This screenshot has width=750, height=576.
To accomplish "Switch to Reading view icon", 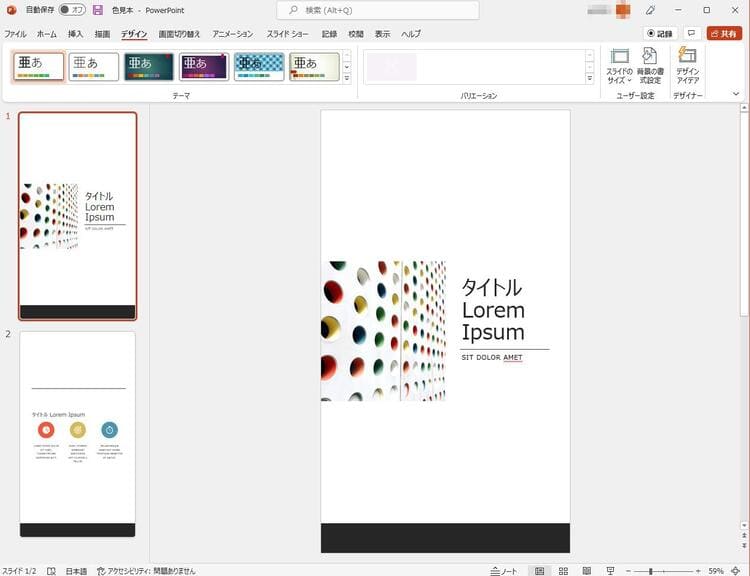I will 587,571.
